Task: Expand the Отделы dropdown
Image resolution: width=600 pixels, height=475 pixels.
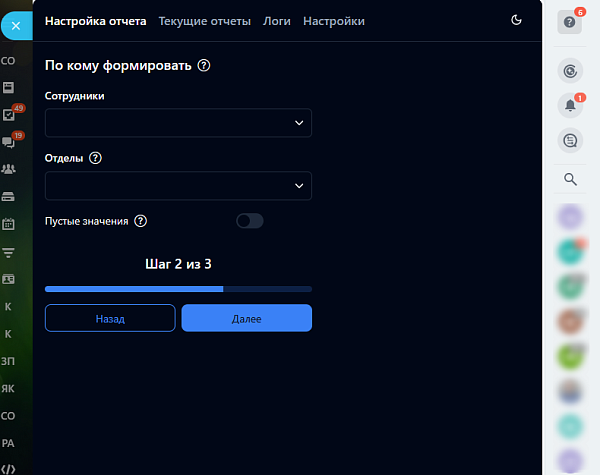Action: (178, 186)
